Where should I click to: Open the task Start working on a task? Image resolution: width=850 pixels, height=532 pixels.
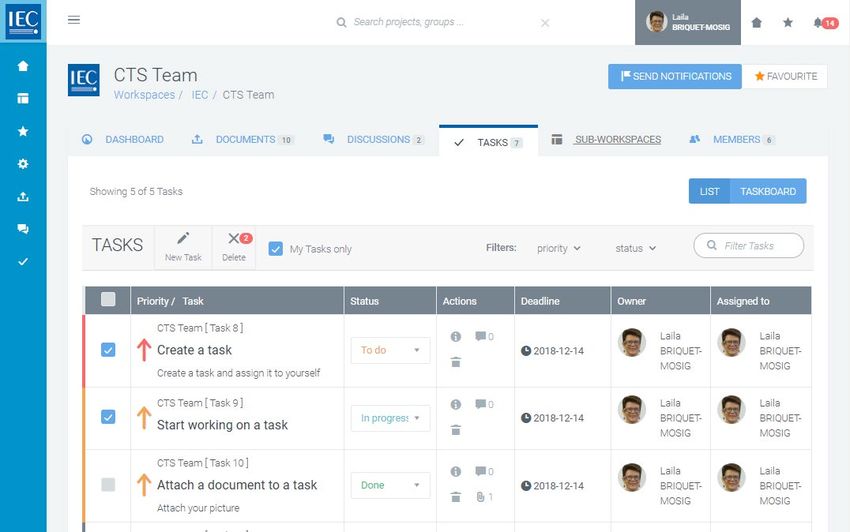pyautogui.click(x=222, y=425)
